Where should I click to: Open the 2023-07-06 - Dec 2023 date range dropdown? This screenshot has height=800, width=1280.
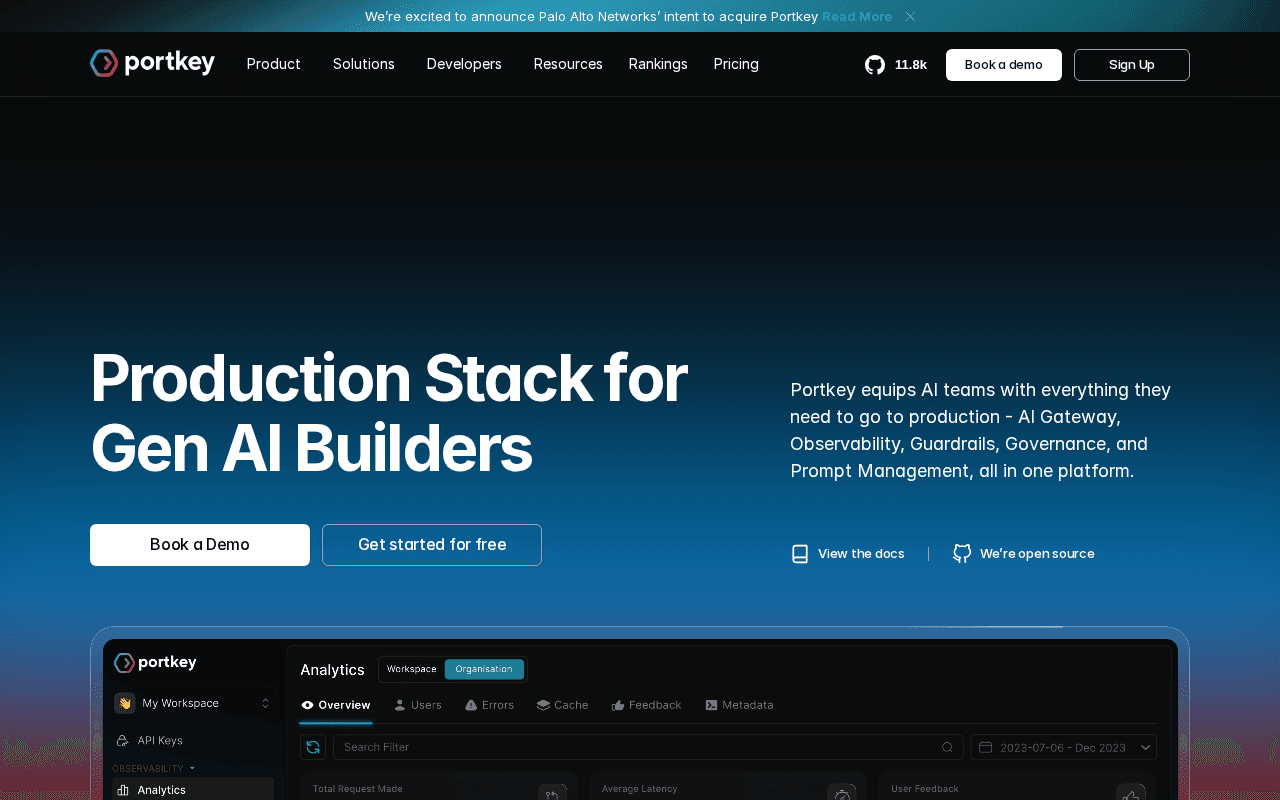[x=1064, y=747]
